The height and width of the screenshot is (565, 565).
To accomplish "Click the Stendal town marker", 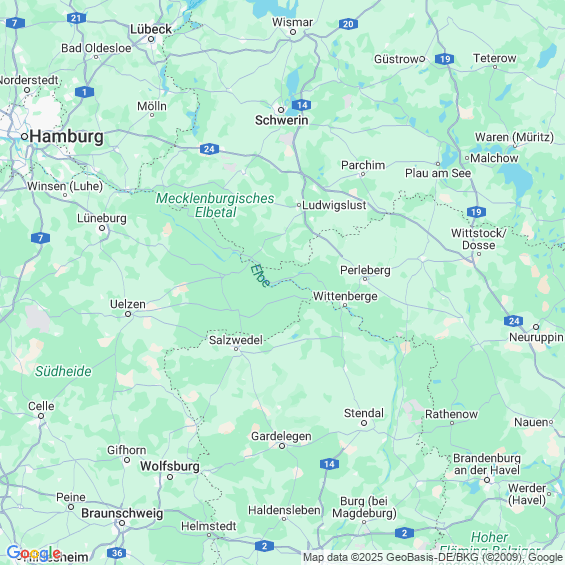I will click(364, 423).
